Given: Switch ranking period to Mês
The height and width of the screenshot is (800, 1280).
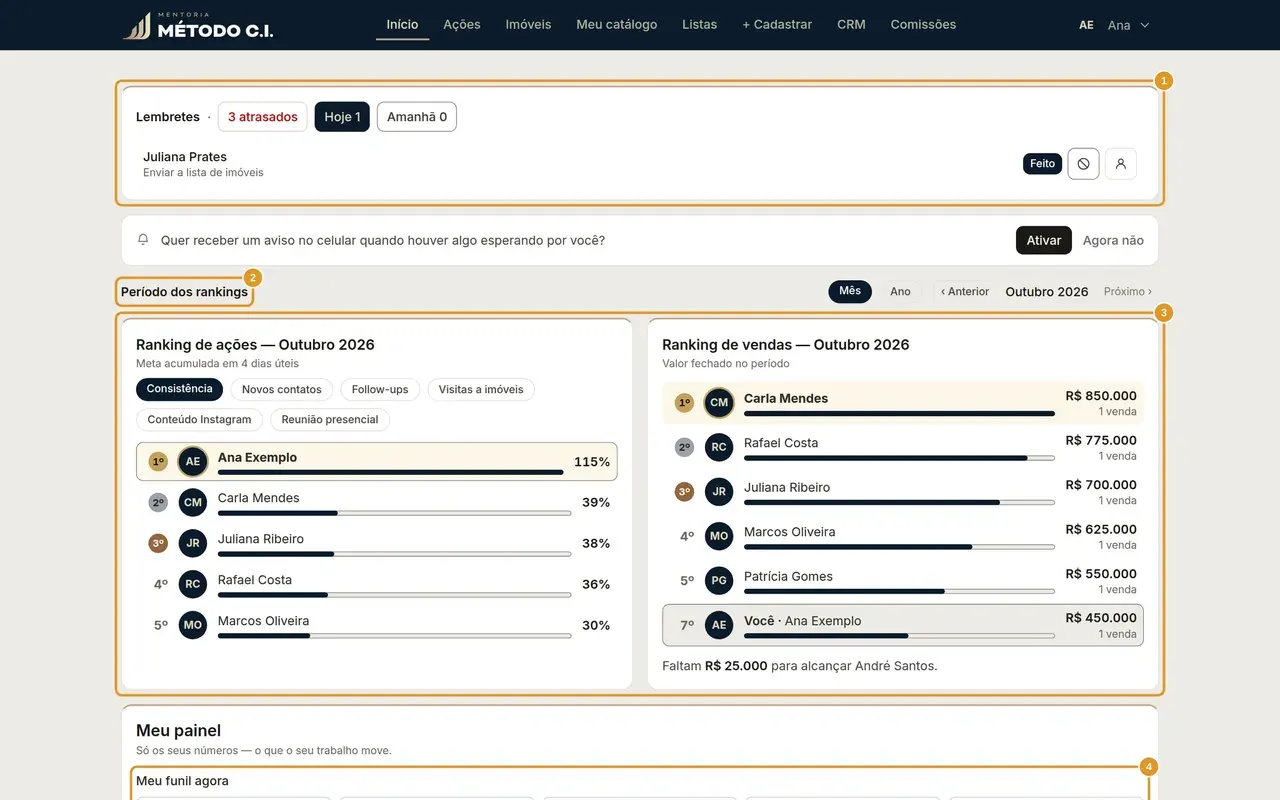Looking at the screenshot, I should pos(850,291).
